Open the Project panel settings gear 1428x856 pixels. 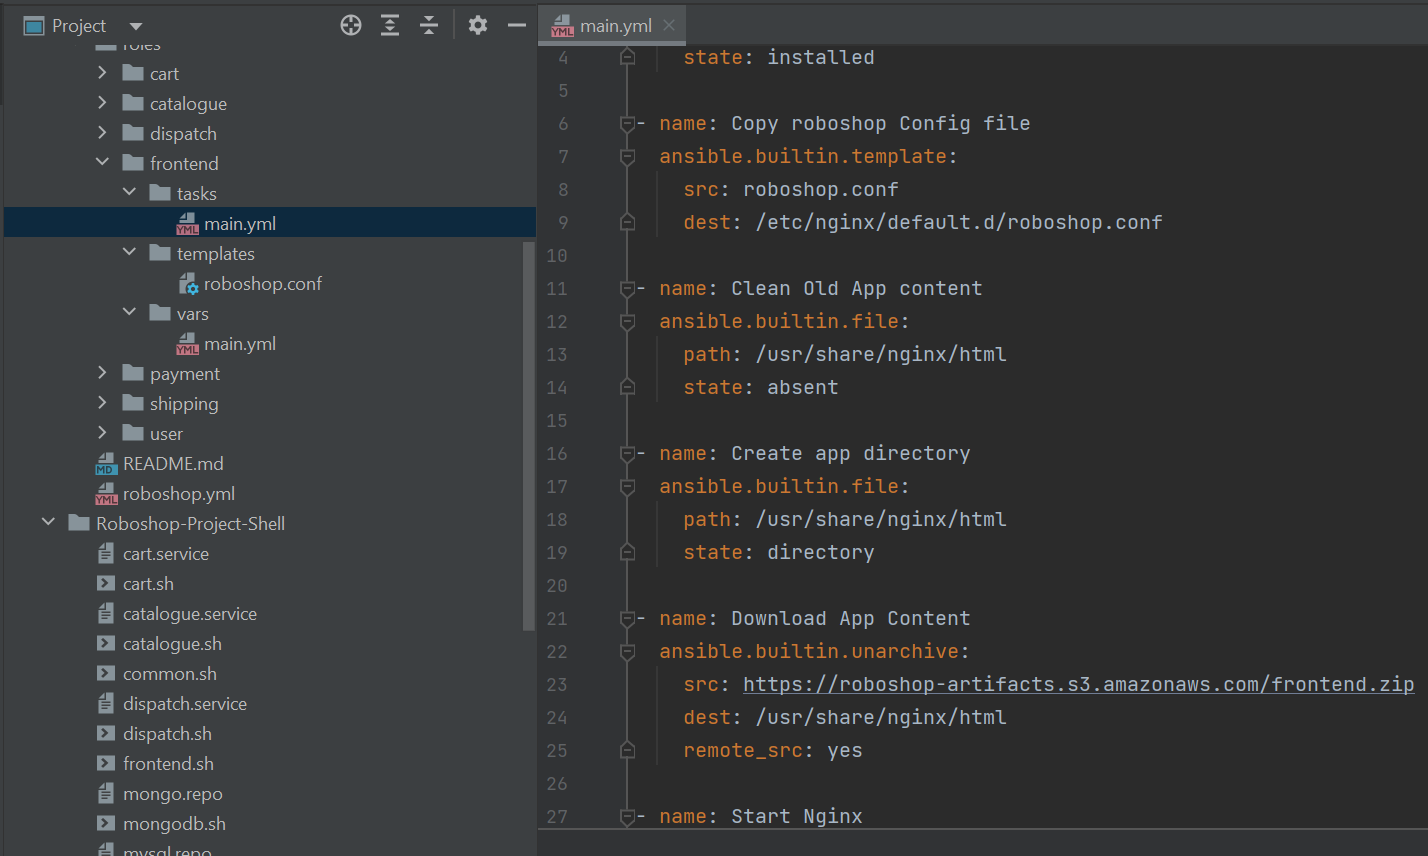coord(477,25)
